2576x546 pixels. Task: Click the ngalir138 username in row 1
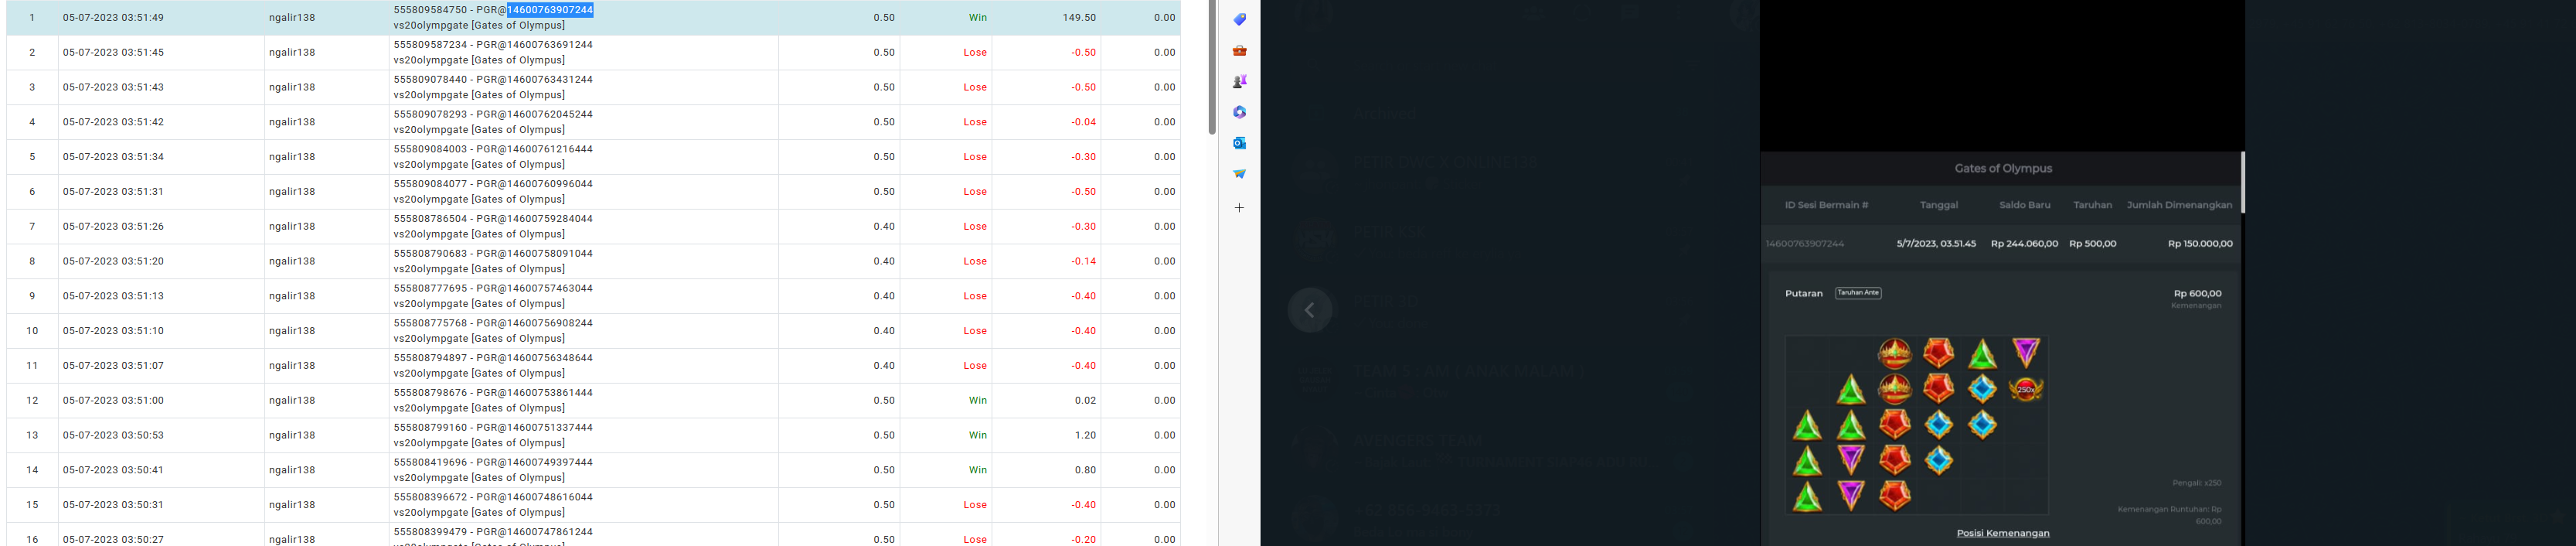(292, 18)
